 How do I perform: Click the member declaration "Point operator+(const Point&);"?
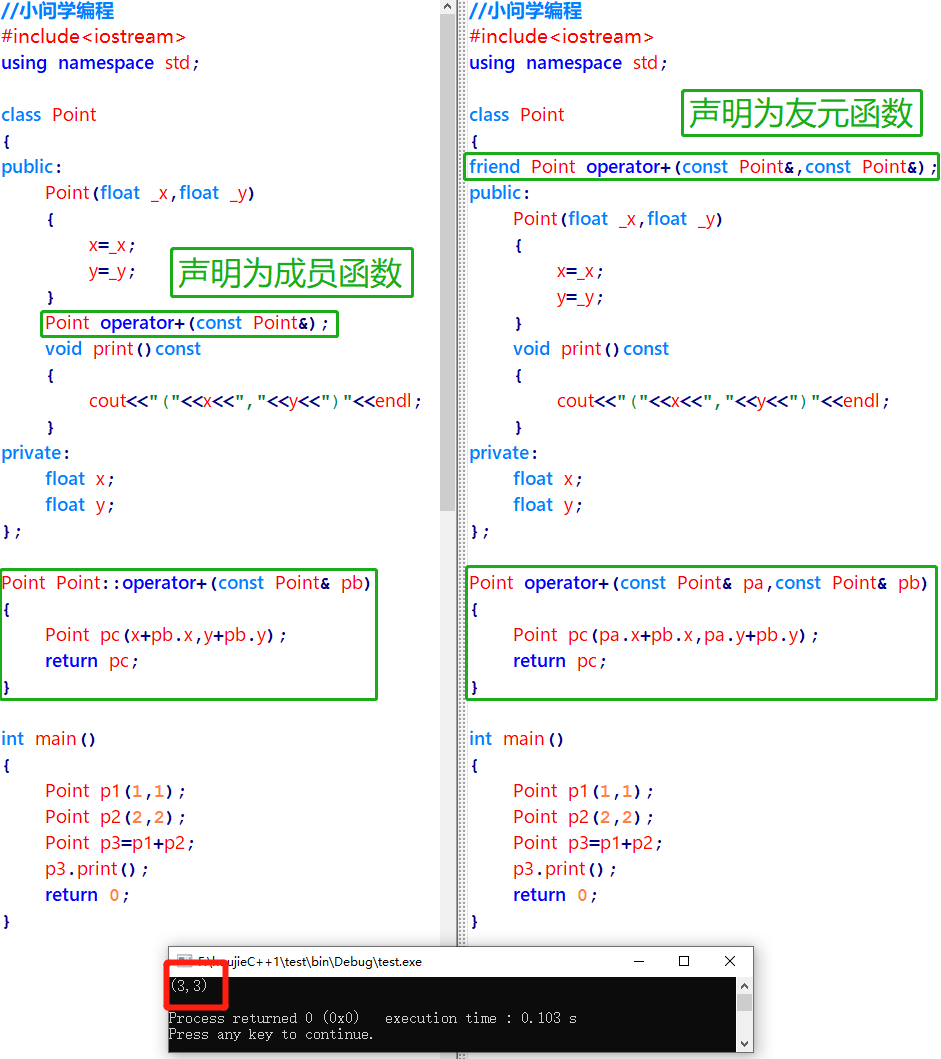point(187,323)
